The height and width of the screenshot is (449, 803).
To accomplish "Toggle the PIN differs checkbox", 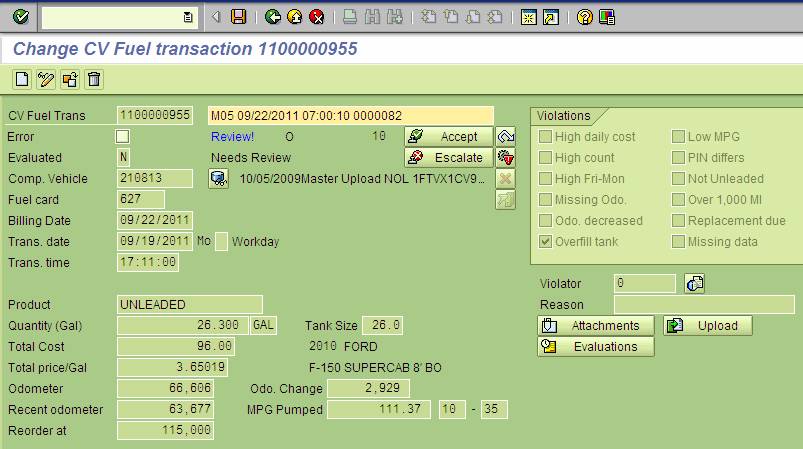I will click(x=678, y=158).
